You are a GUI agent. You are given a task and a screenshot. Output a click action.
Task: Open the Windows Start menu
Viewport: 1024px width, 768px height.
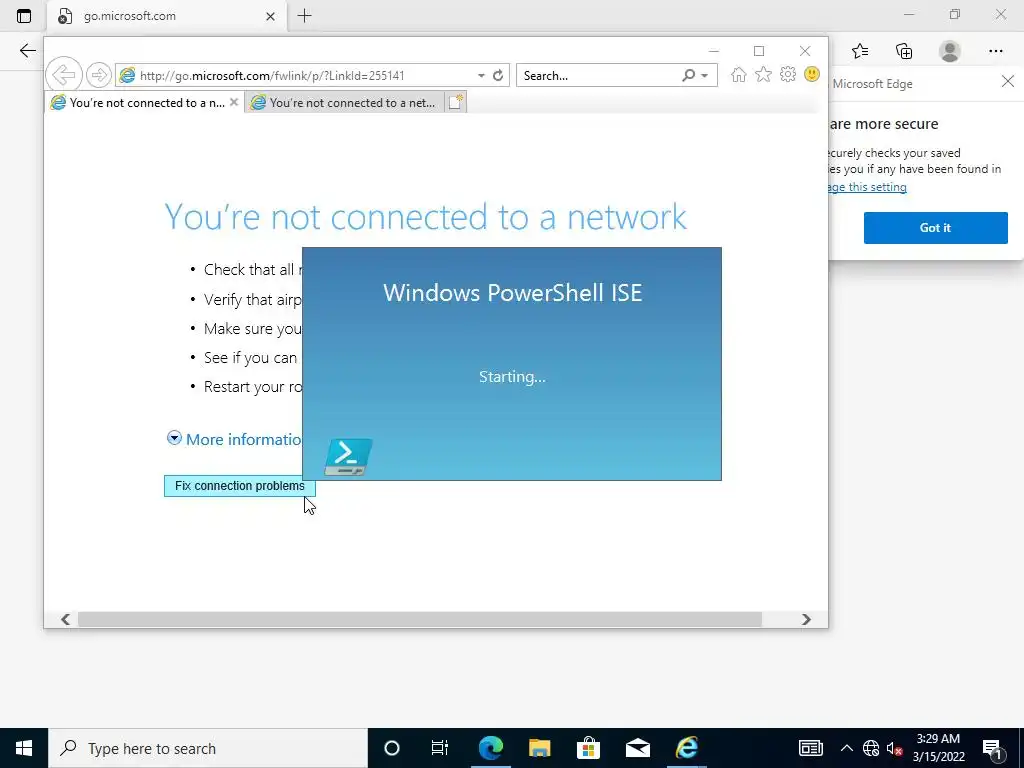(24, 748)
